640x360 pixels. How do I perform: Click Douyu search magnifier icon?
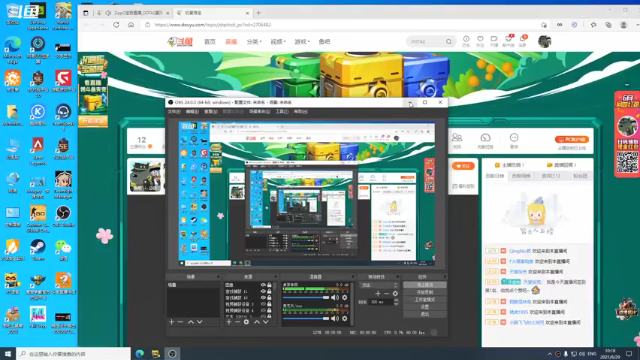[x=449, y=42]
